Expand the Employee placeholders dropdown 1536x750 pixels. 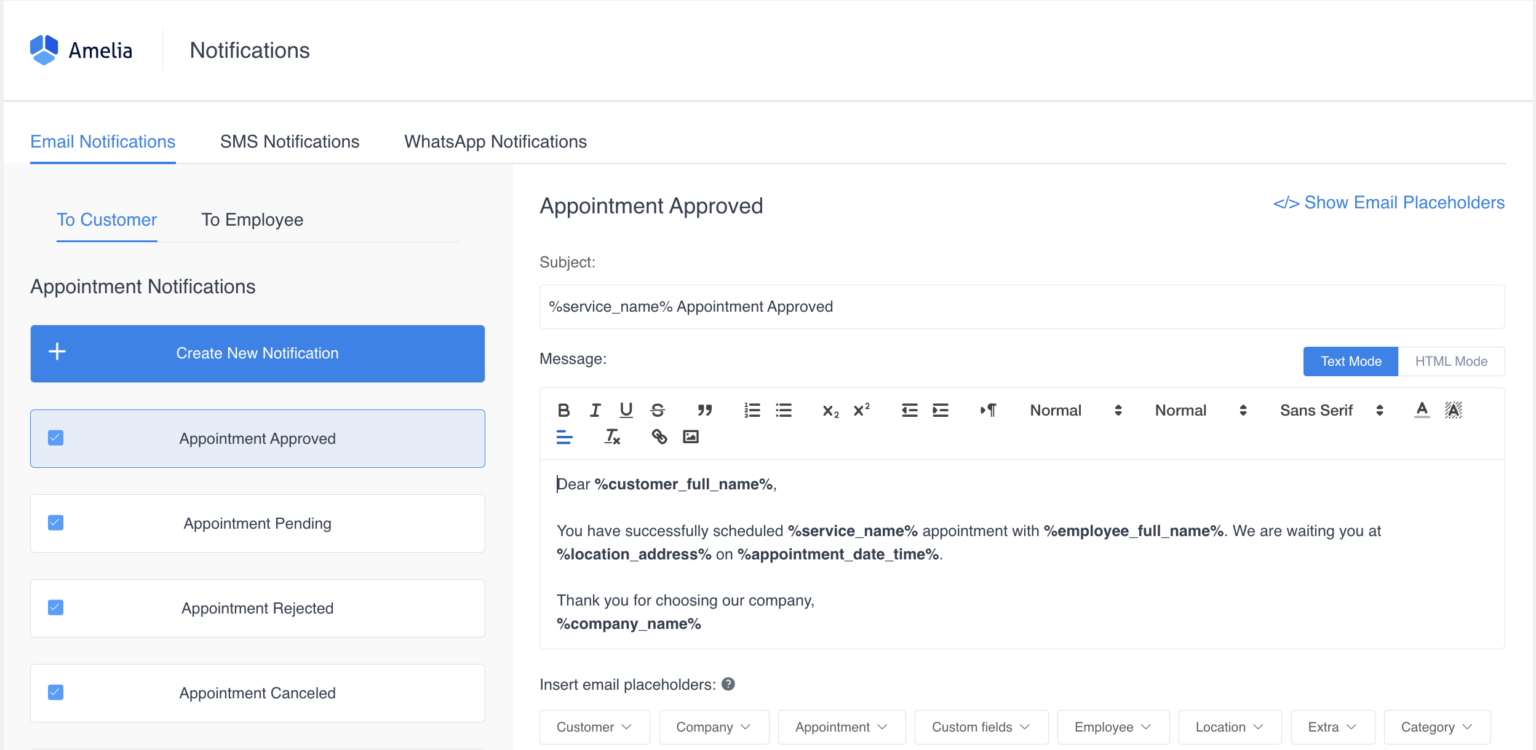click(1112, 727)
